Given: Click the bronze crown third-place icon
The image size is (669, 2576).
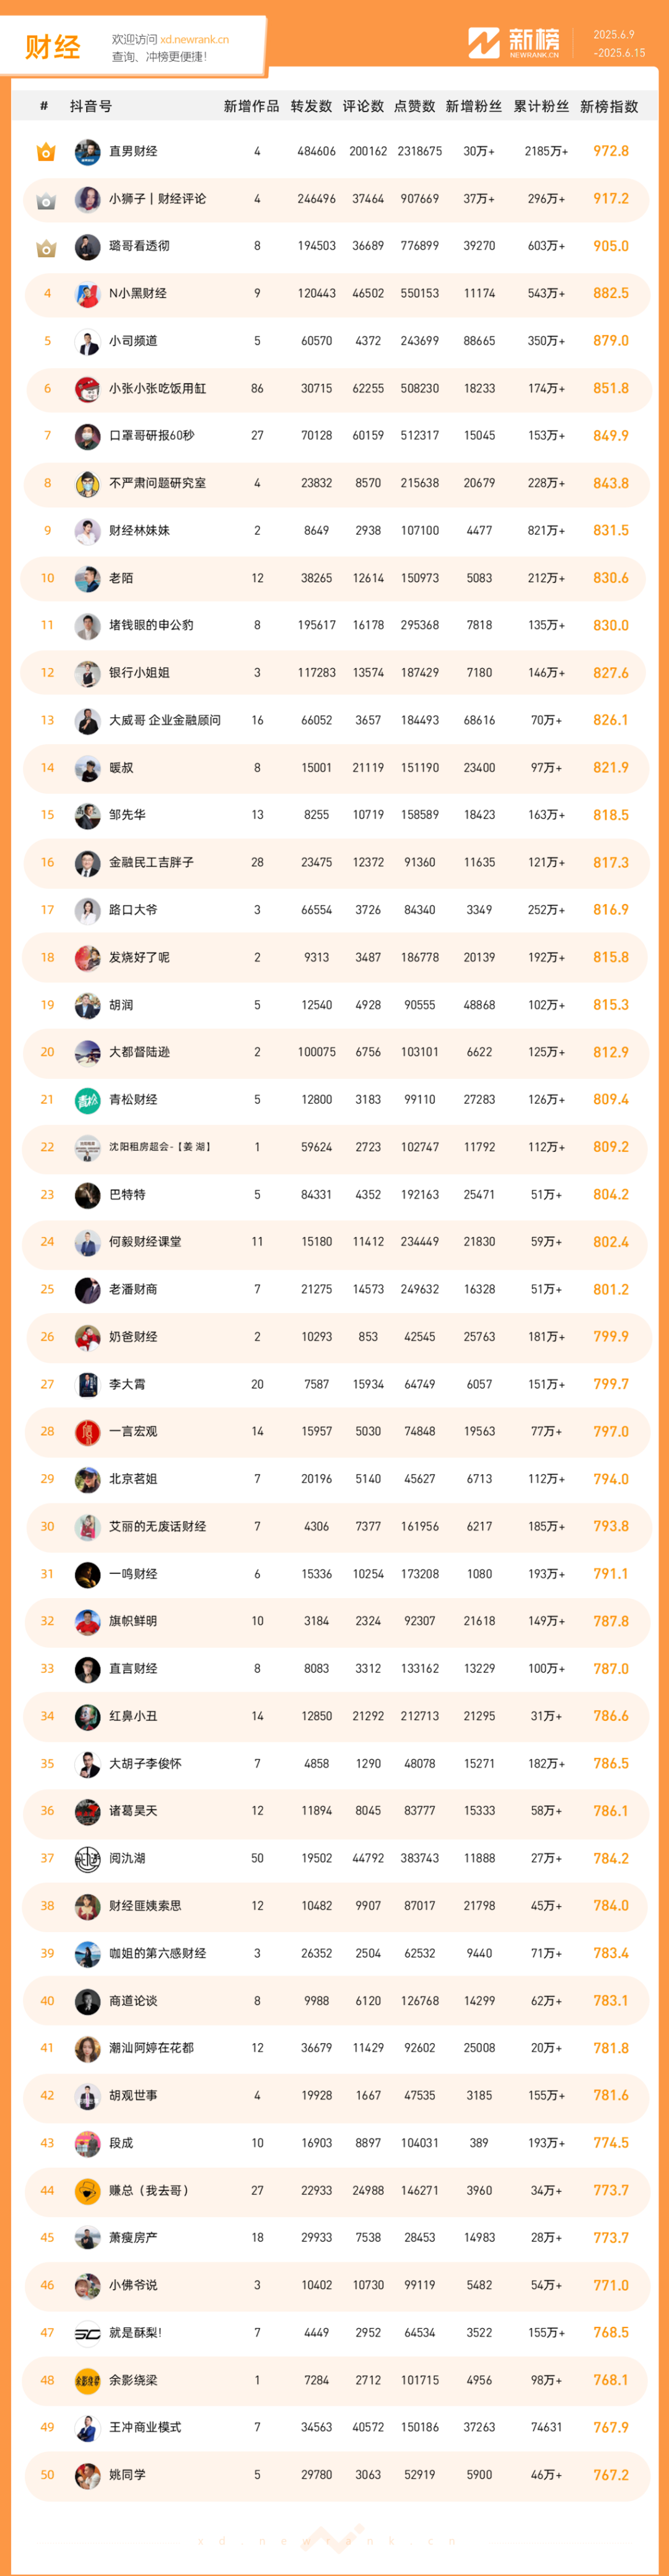Looking at the screenshot, I should coord(46,248).
